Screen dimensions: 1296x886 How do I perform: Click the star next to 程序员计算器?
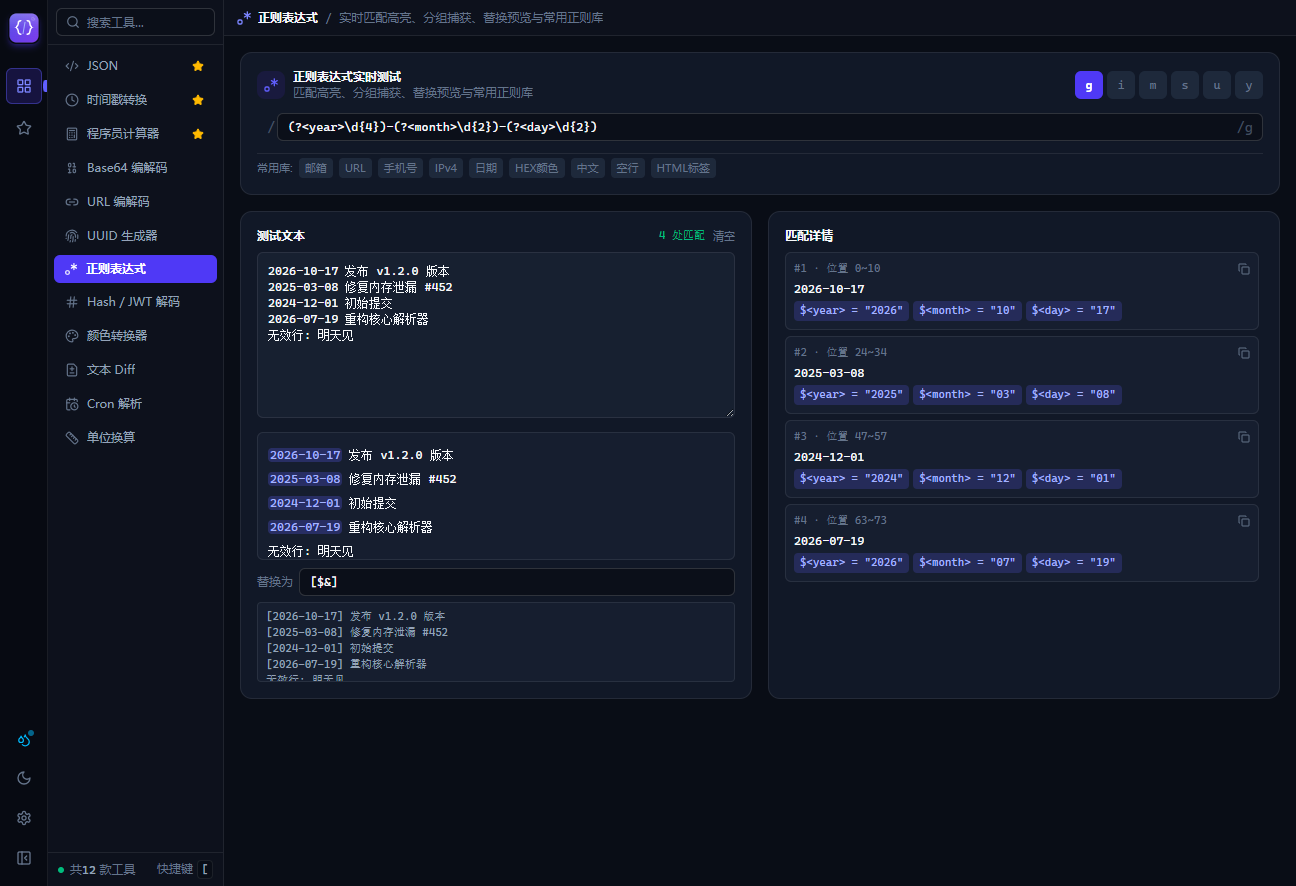coord(198,134)
